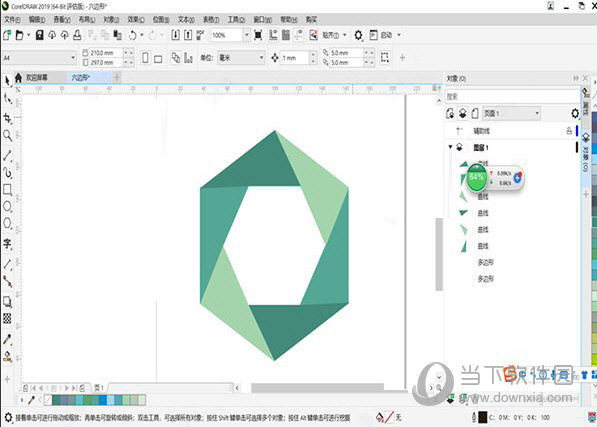597x427 pixels.
Task: Toggle Snap Off button
Action: pyautogui.click(x=313, y=35)
